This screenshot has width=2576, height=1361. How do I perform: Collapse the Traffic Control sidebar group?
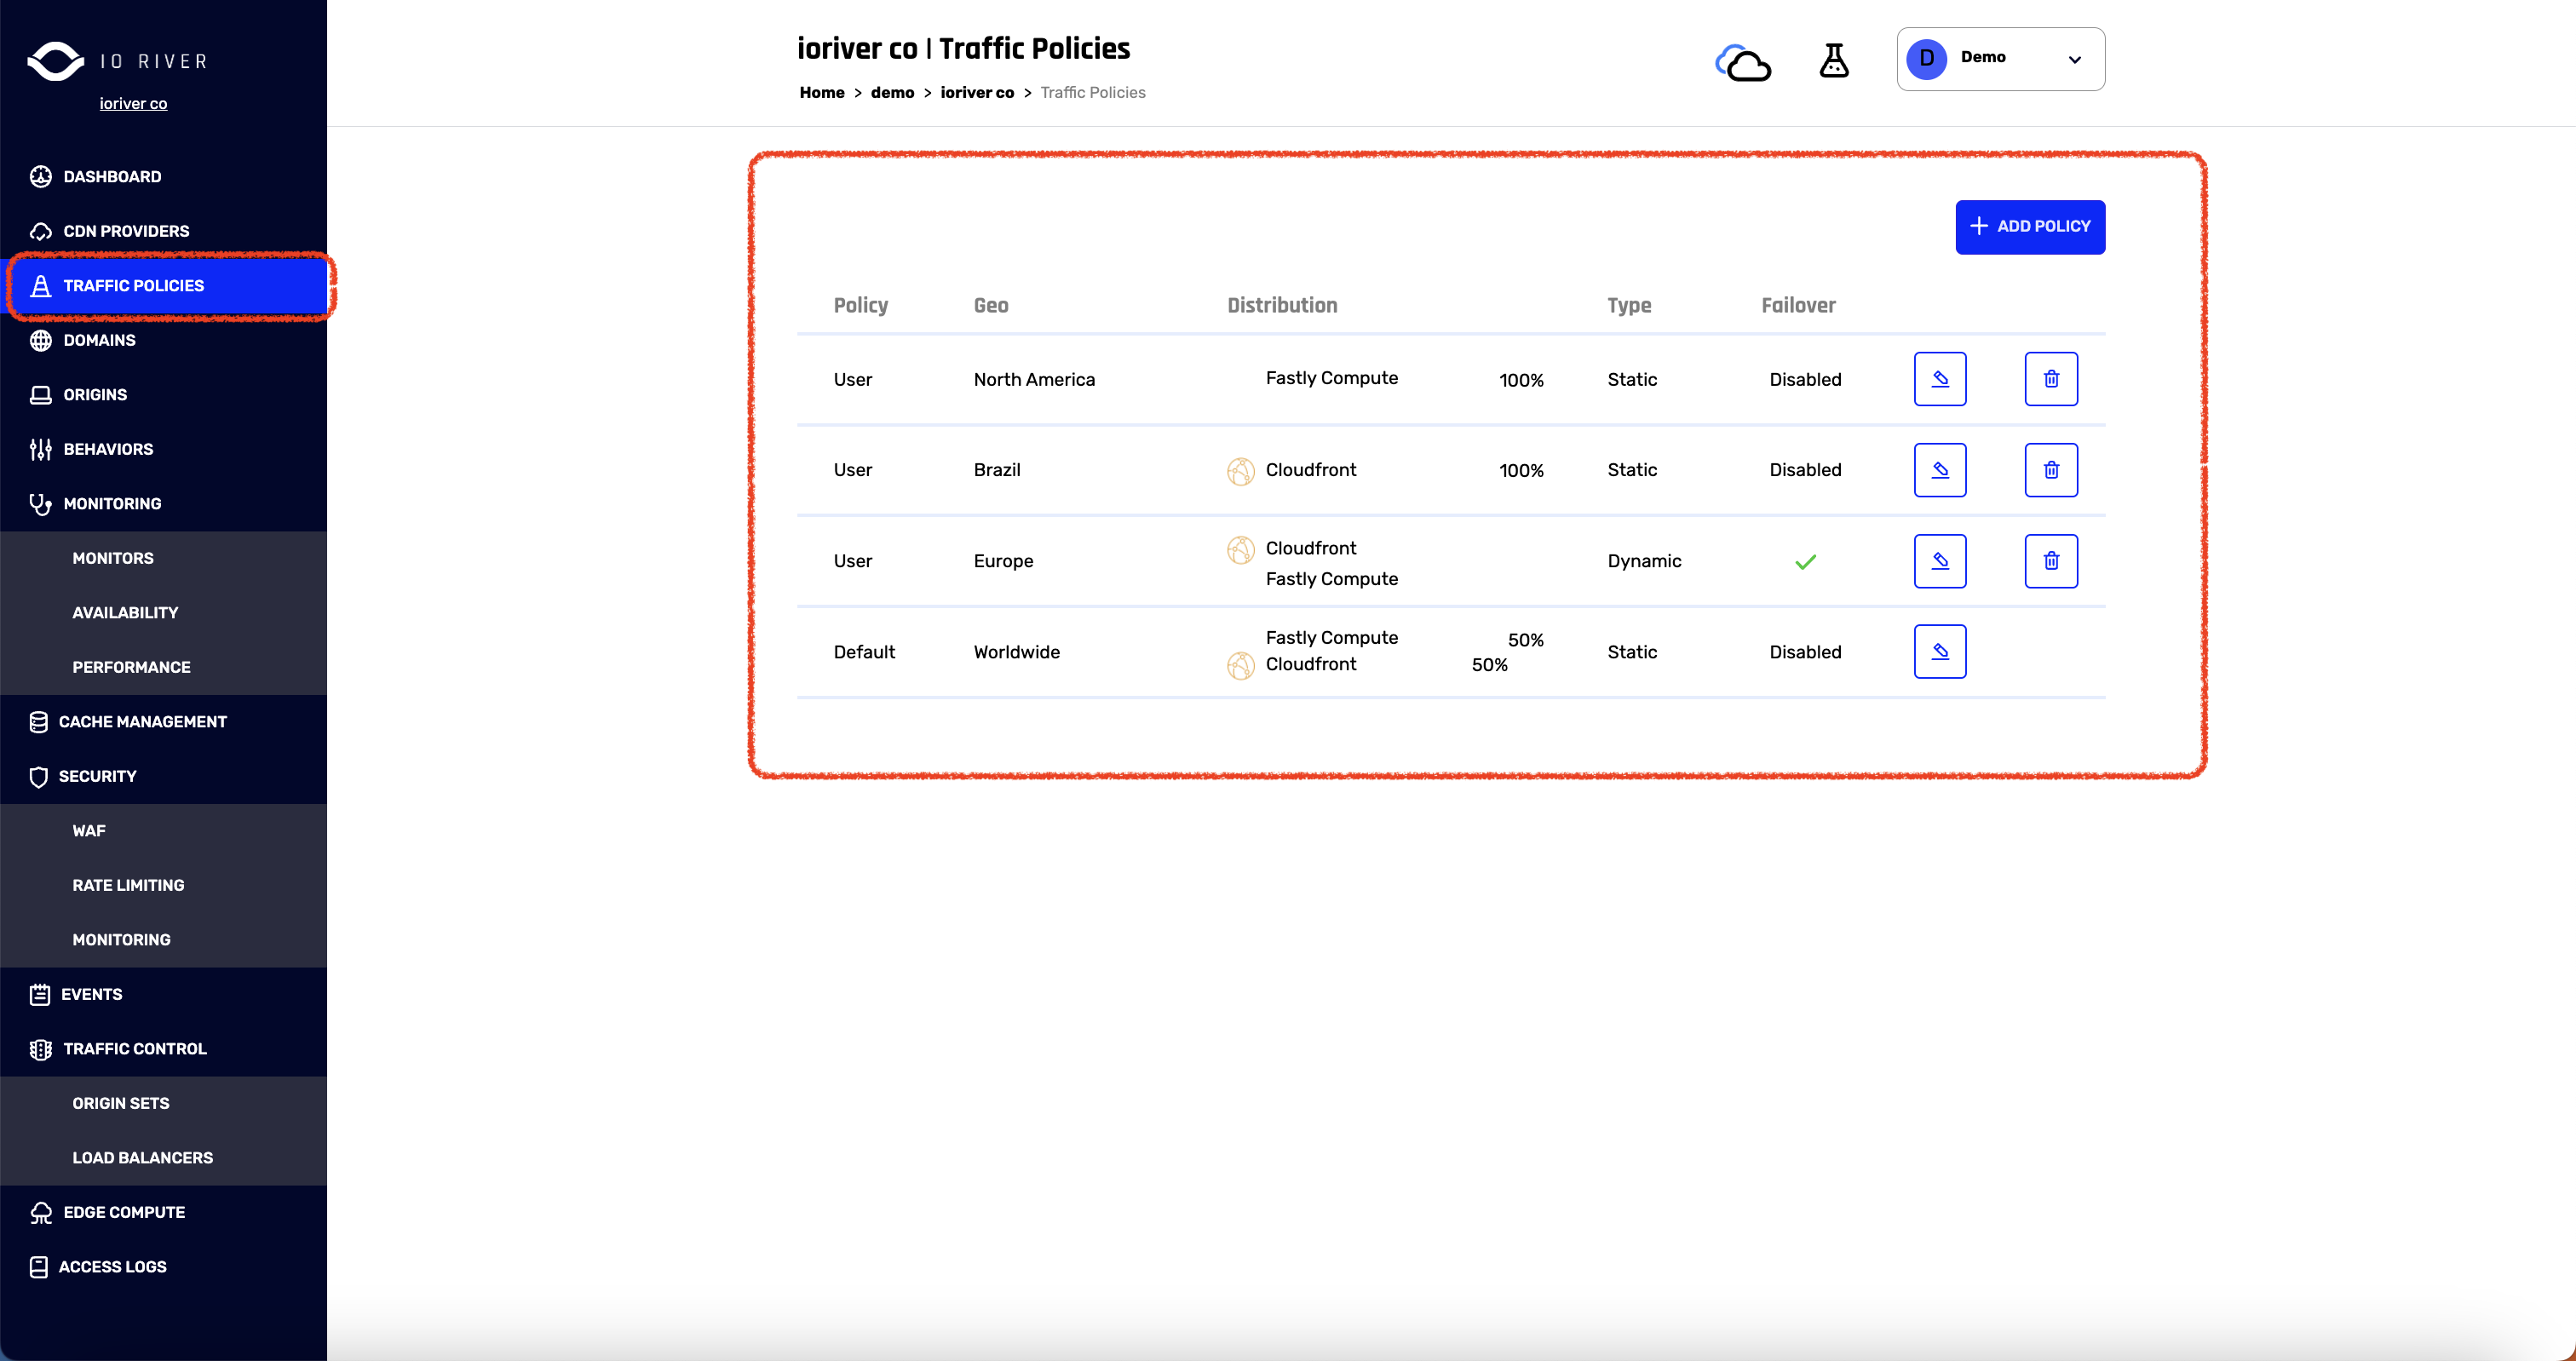click(135, 1049)
